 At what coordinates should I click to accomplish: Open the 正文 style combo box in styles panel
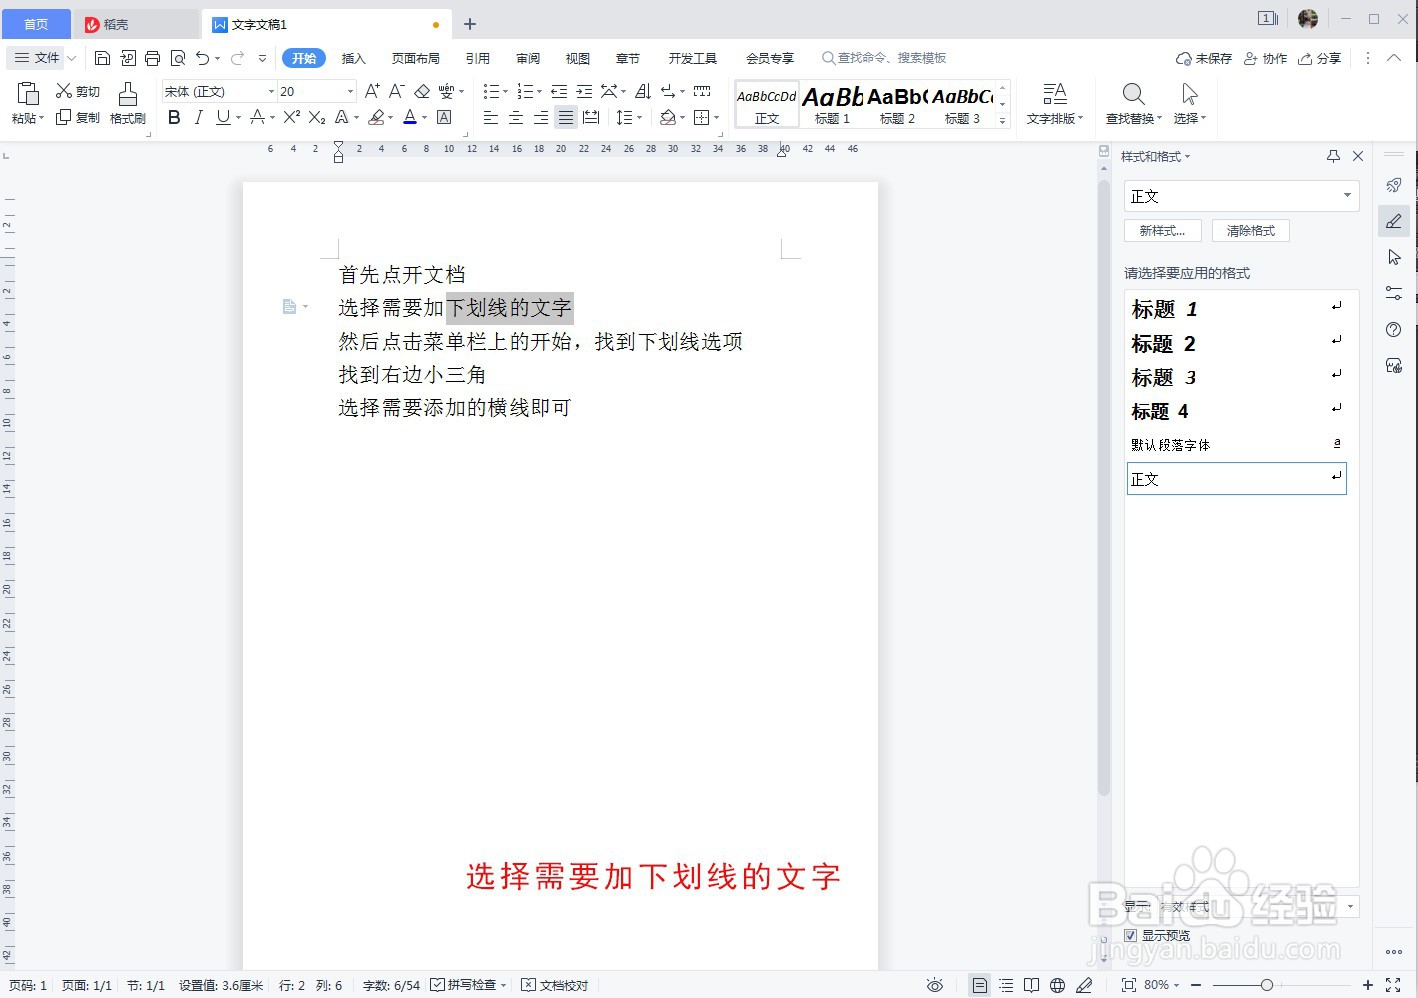(x=1241, y=196)
